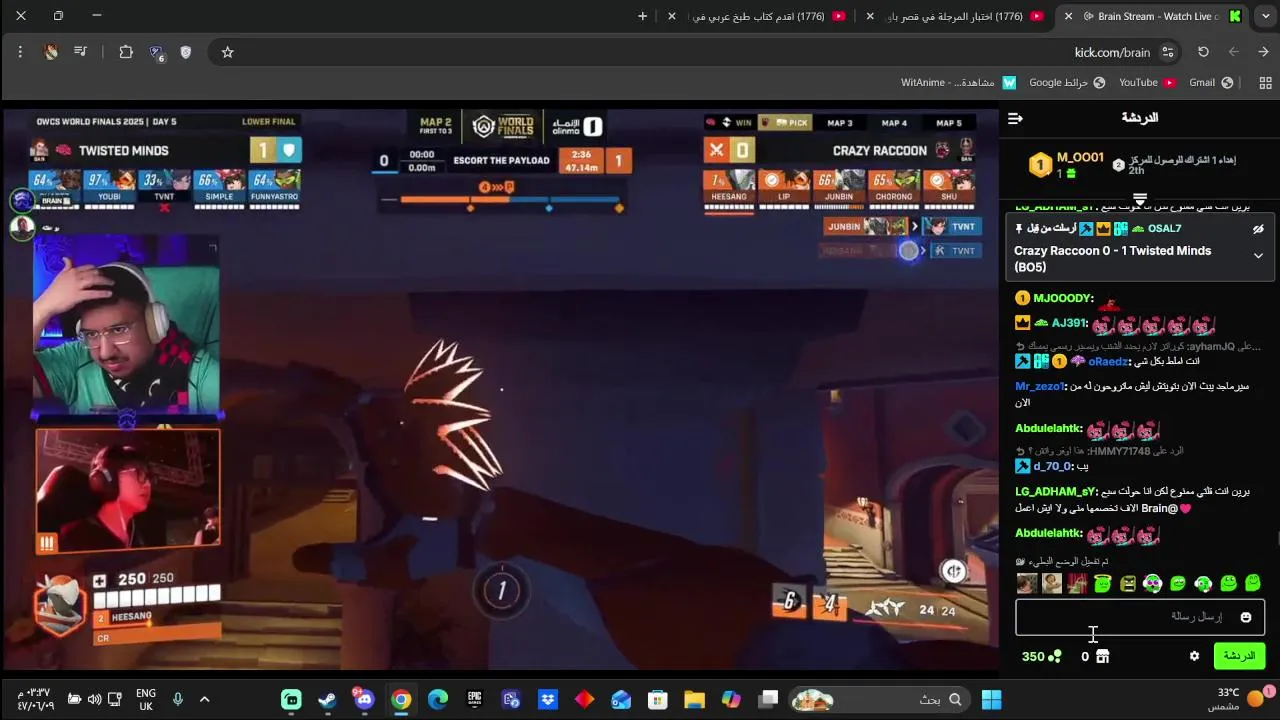Viewport: 1280px width, 720px height.
Task: Open a new browser tab
Action: (x=642, y=16)
